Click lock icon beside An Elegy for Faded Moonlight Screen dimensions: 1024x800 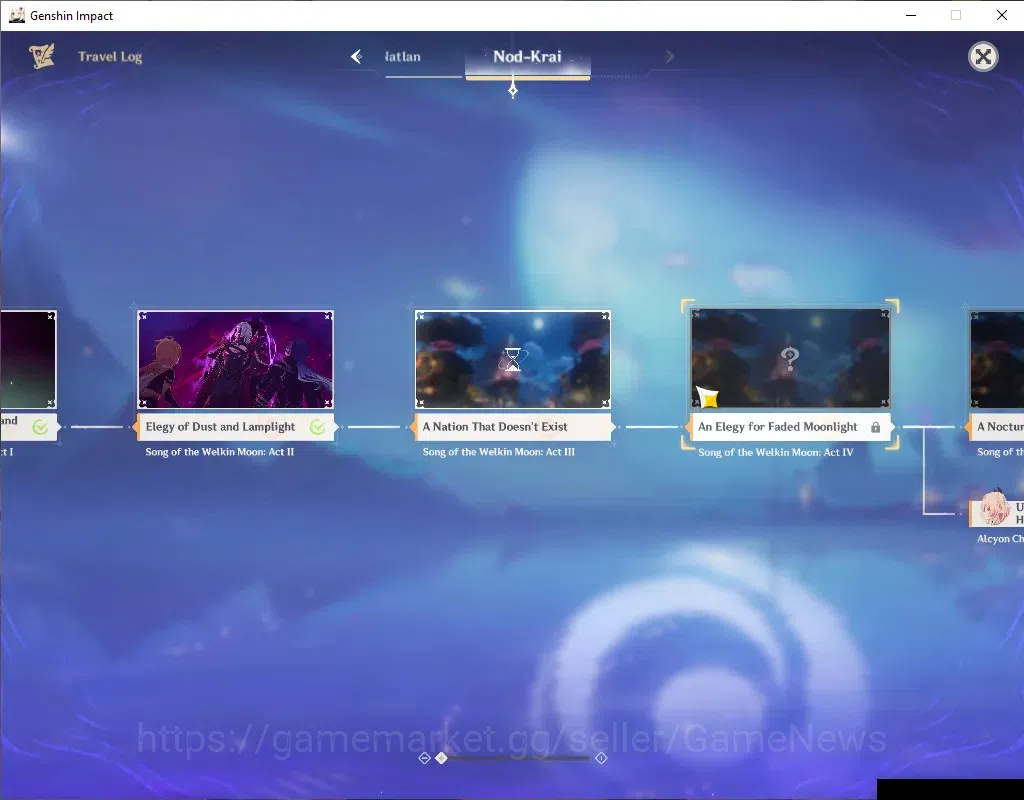click(876, 427)
